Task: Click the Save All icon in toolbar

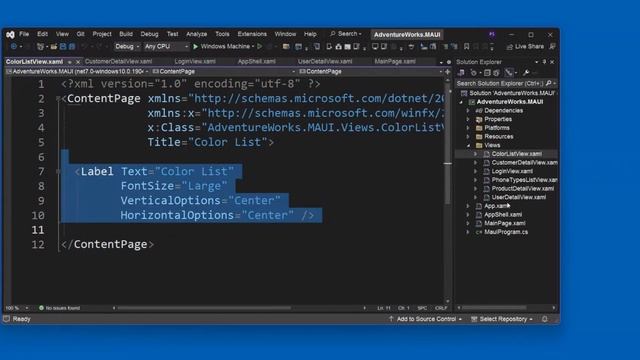Action: (x=72, y=47)
